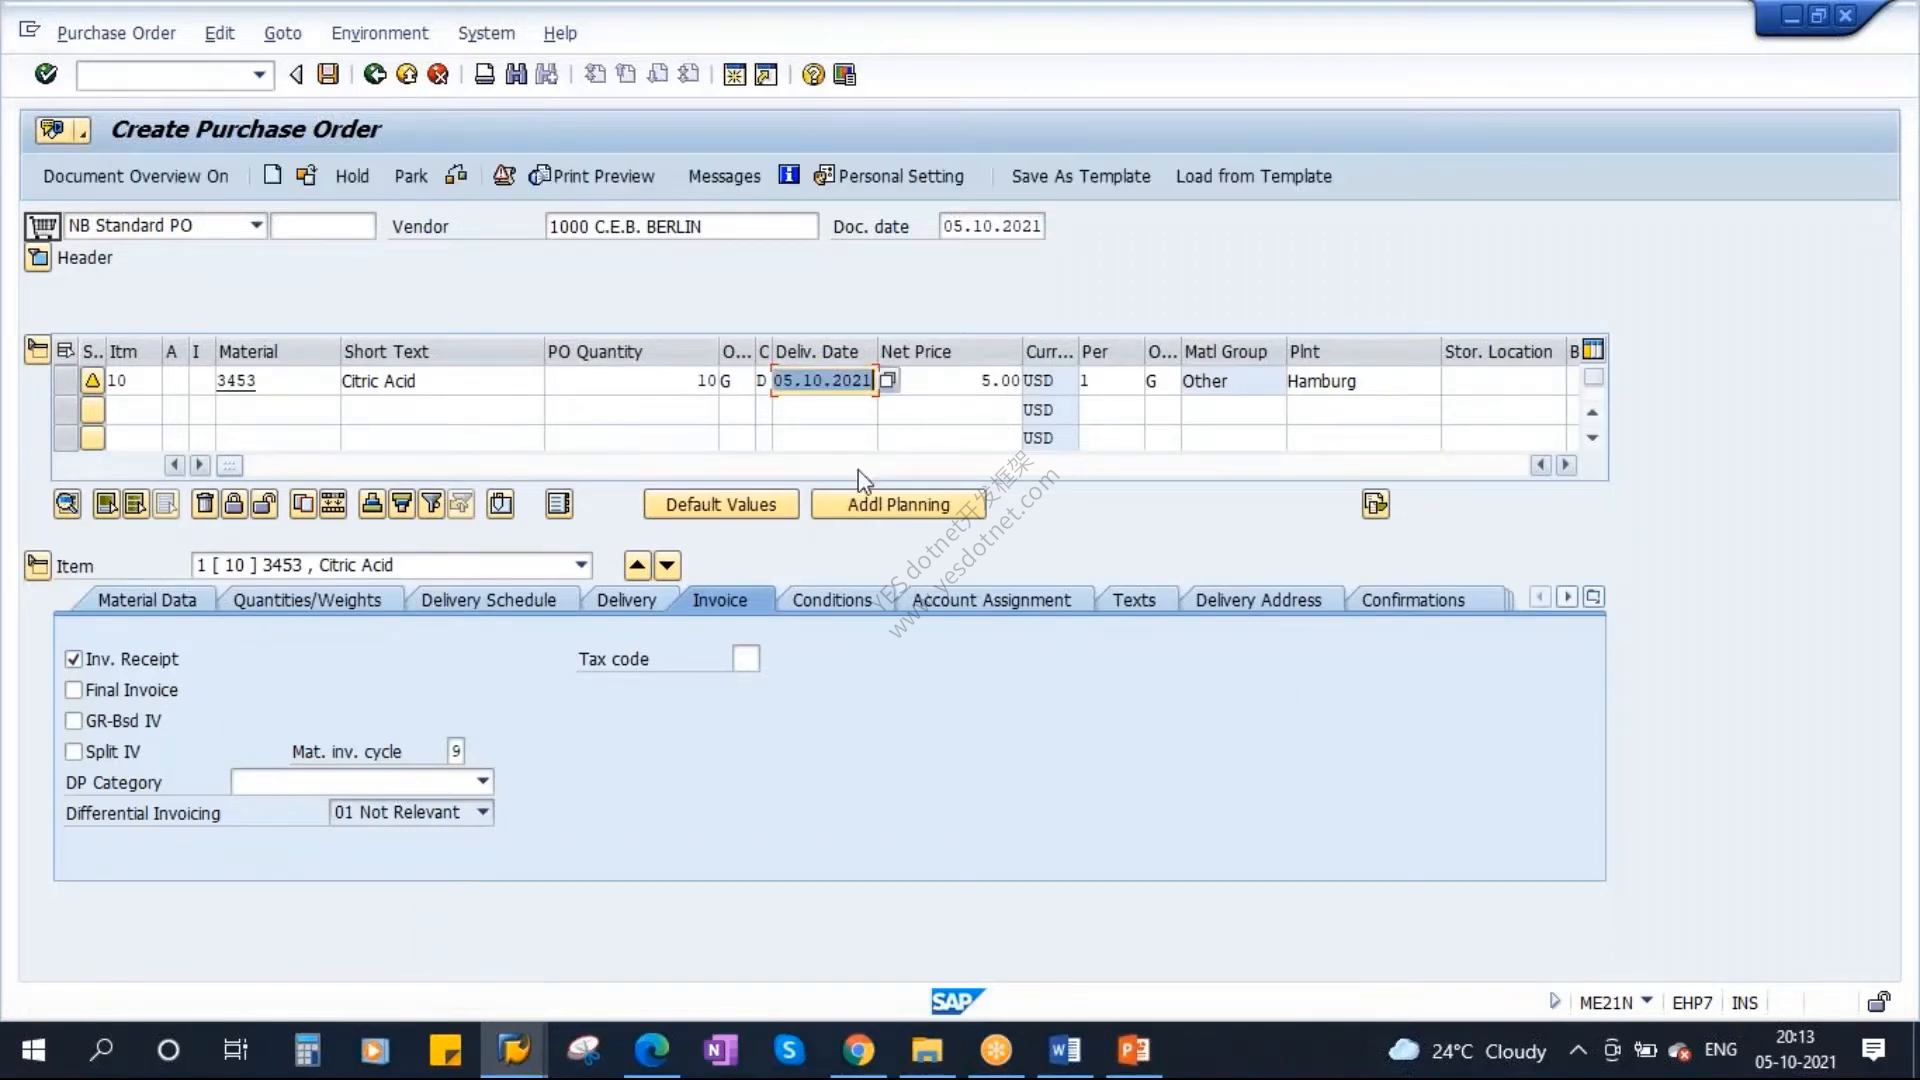Open the Environment menu
The height and width of the screenshot is (1080, 1920).
pyautogui.click(x=380, y=33)
